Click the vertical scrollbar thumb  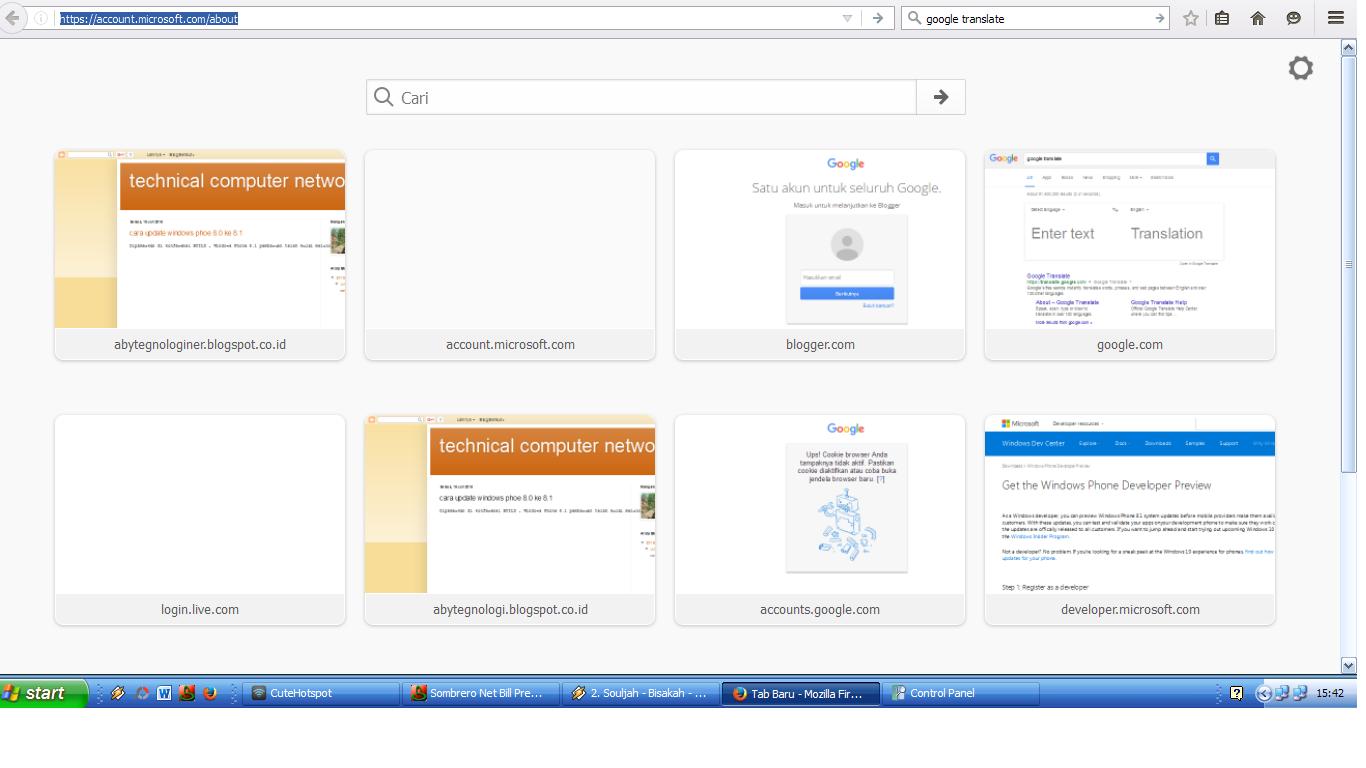pyautogui.click(x=1348, y=265)
